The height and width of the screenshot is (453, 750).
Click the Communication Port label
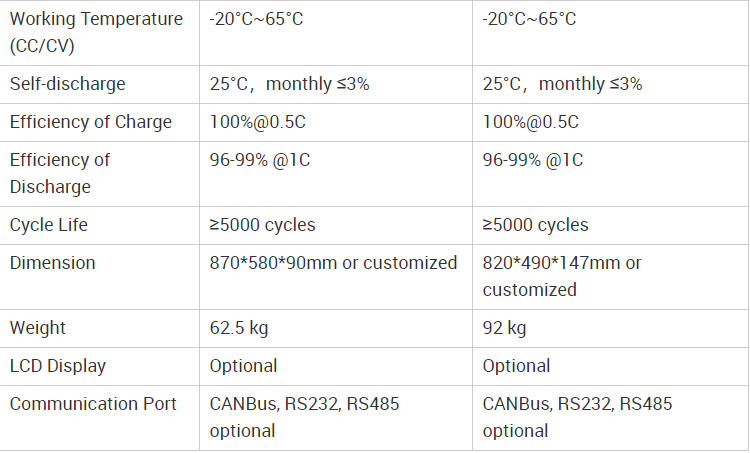tap(93, 404)
